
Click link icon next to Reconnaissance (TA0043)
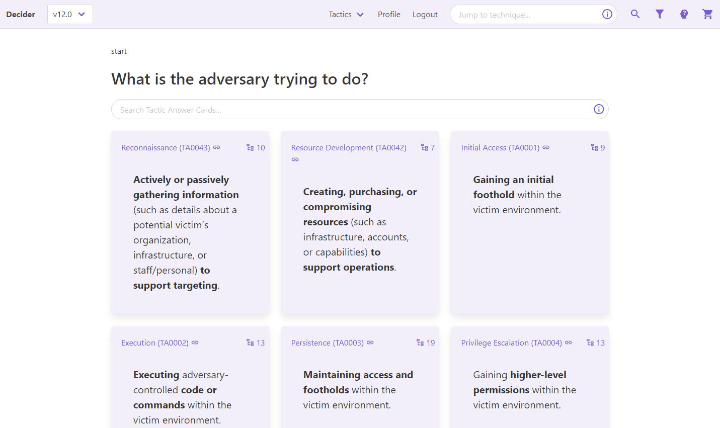tap(217, 148)
